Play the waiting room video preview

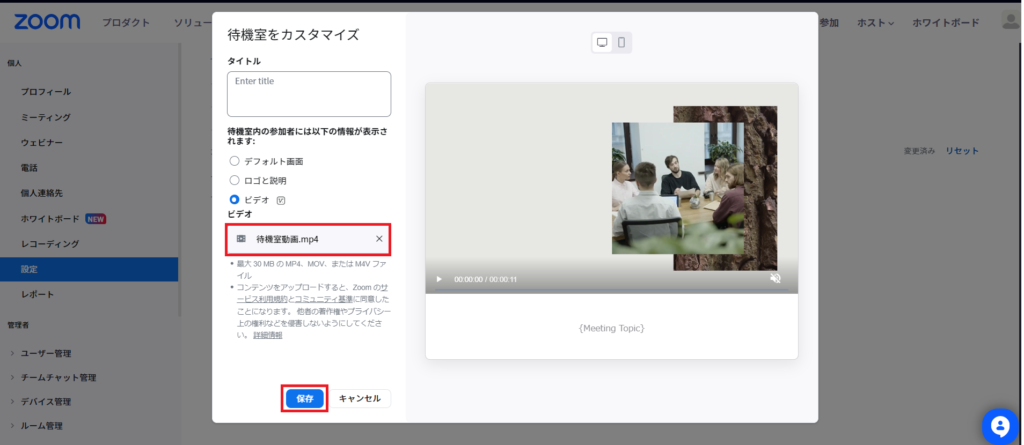[438, 279]
